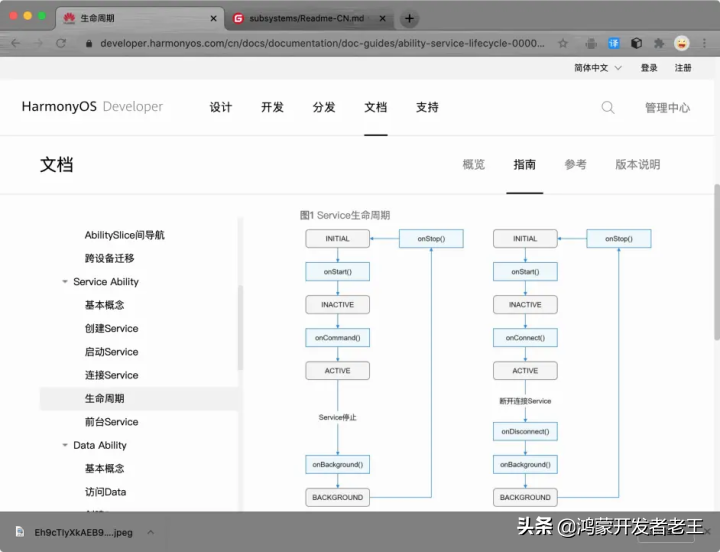Viewport: 720px width, 552px height.
Task: Open a new browser tab
Action: point(409,18)
